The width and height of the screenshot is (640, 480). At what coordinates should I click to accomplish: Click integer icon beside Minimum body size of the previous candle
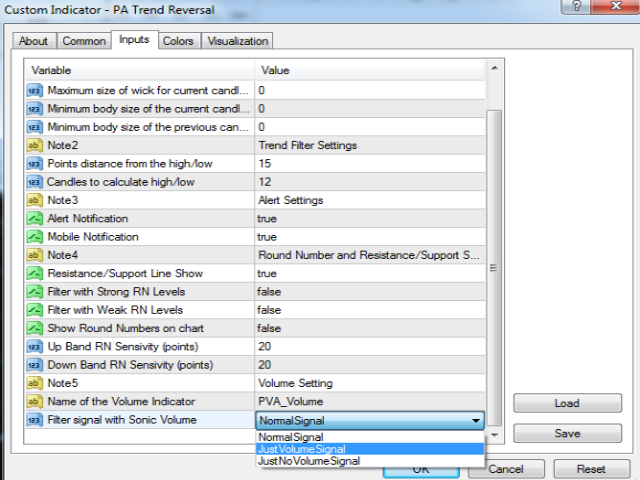click(35, 127)
